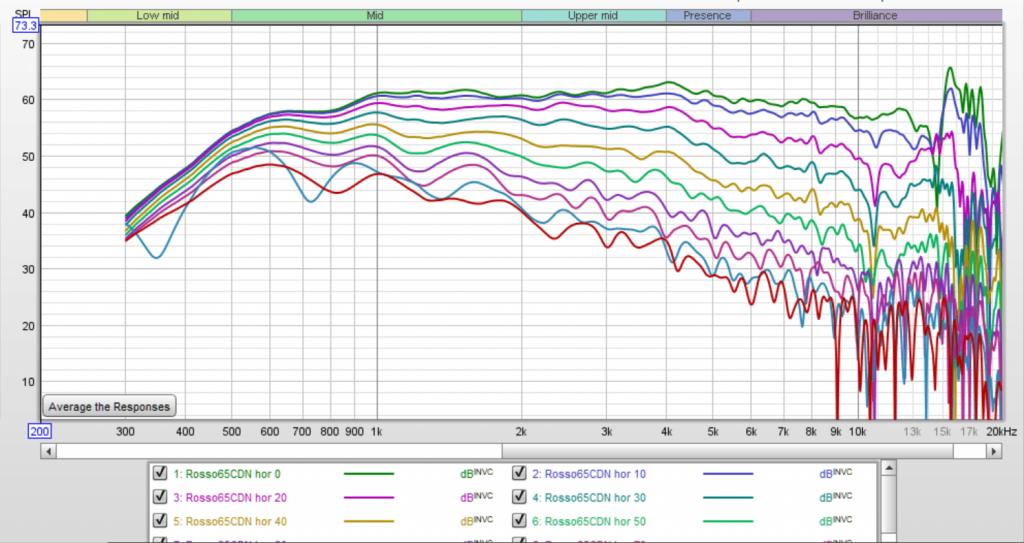
Task: Disable the Rosso65CDN hor 30 checkbox
Action: tap(519, 497)
